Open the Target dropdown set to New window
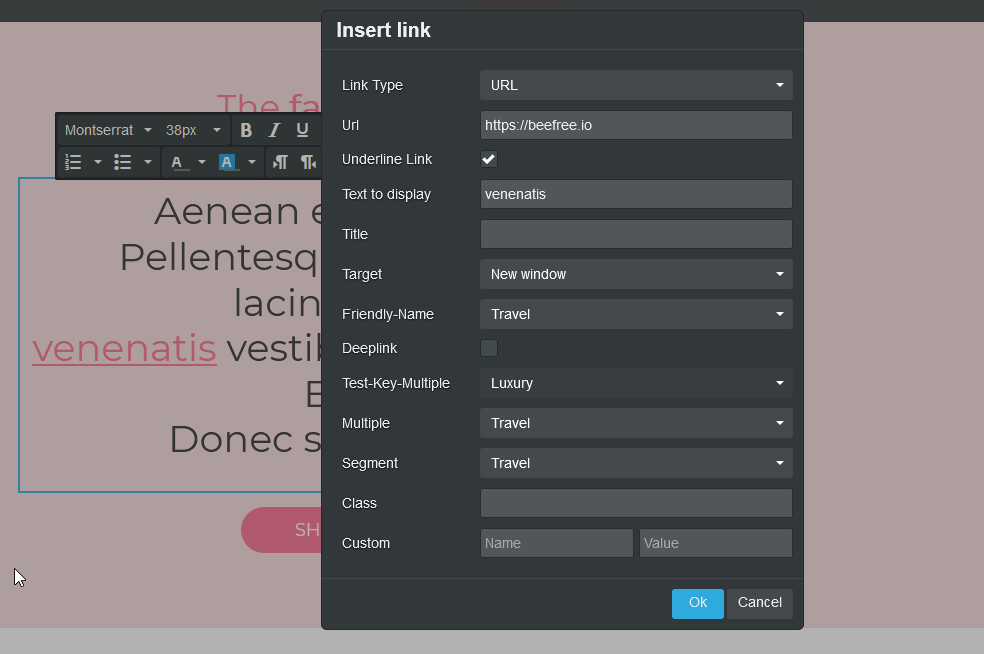 (x=636, y=274)
